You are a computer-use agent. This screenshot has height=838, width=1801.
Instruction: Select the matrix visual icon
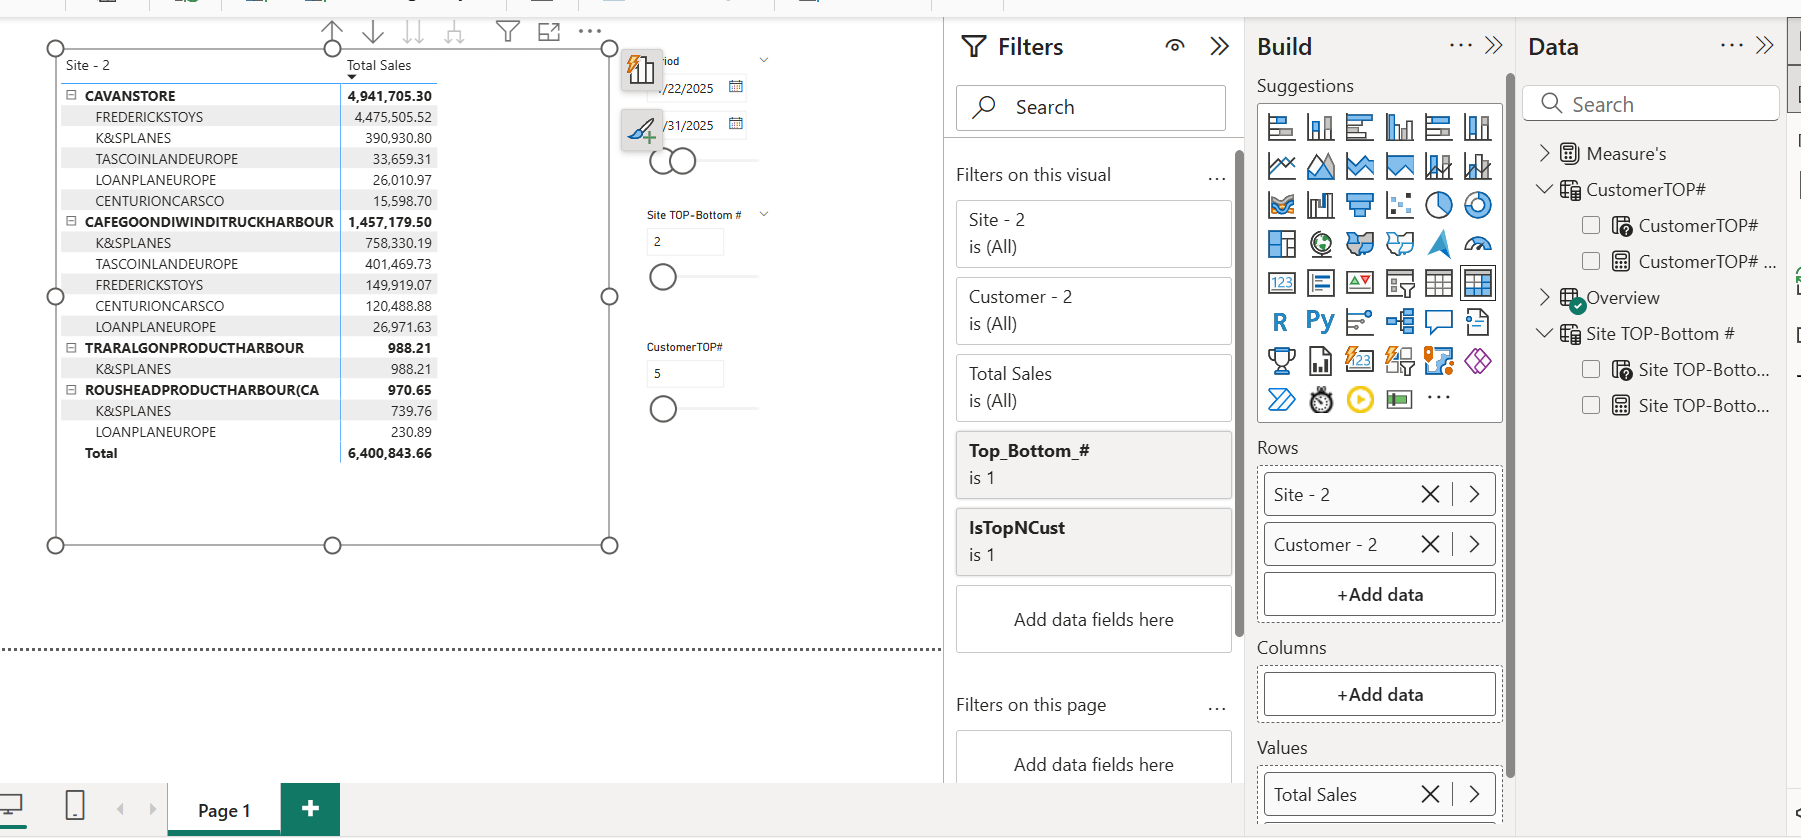[x=1477, y=283]
